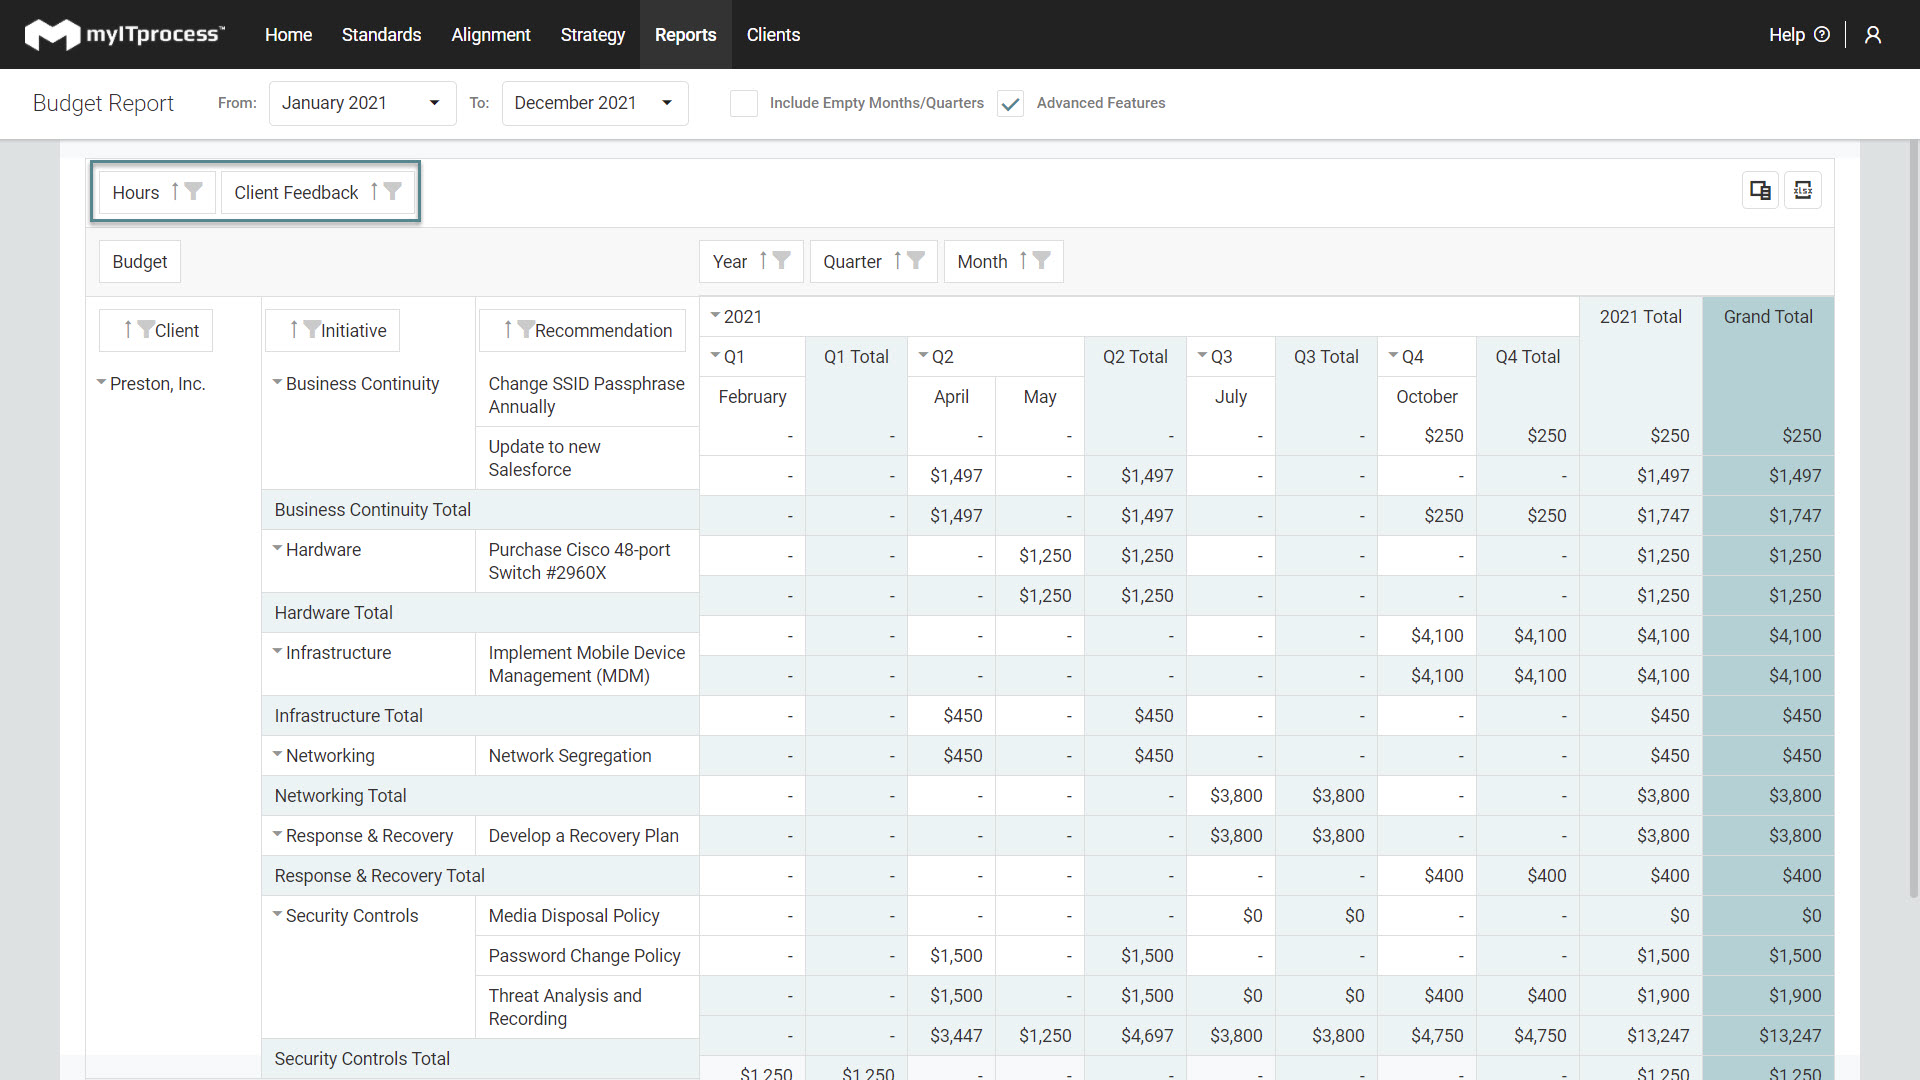Collapse the Networking initiative group
This screenshot has width=1920, height=1080.
point(277,755)
